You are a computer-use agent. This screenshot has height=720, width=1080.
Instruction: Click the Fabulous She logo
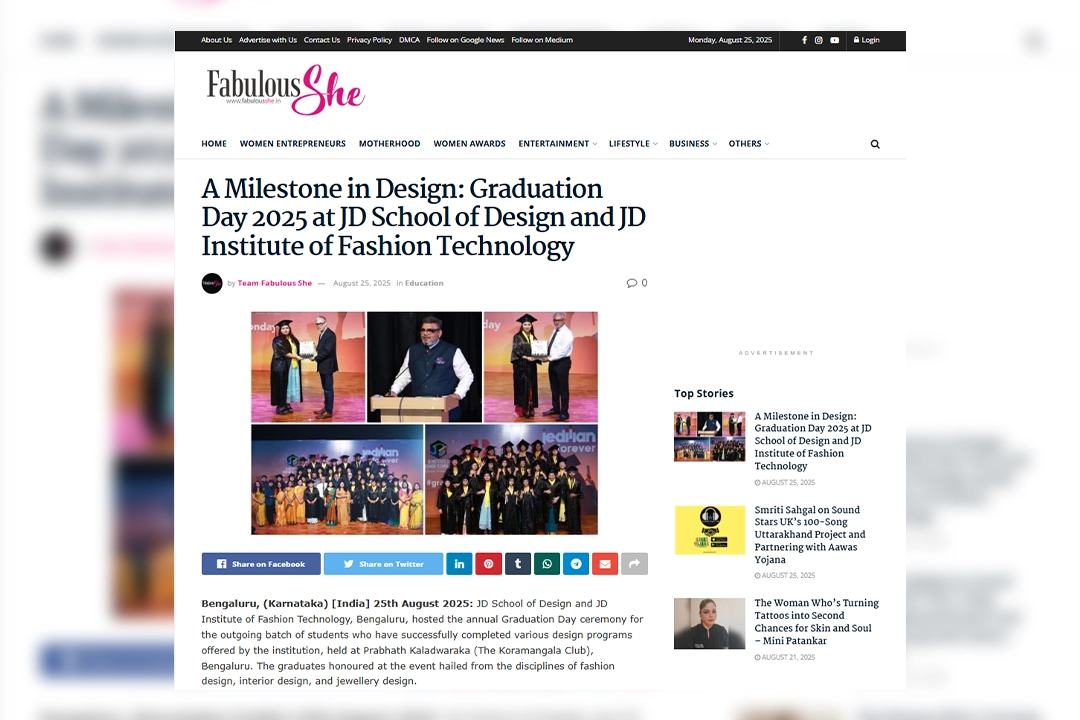pos(285,90)
